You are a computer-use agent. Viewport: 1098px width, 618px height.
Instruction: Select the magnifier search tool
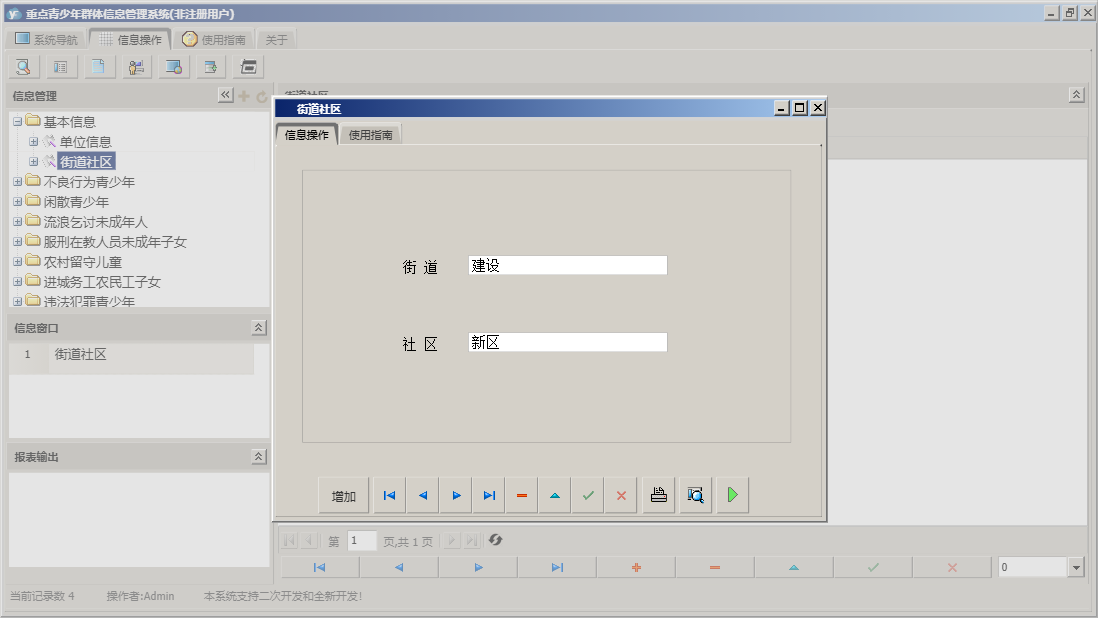pos(22,66)
